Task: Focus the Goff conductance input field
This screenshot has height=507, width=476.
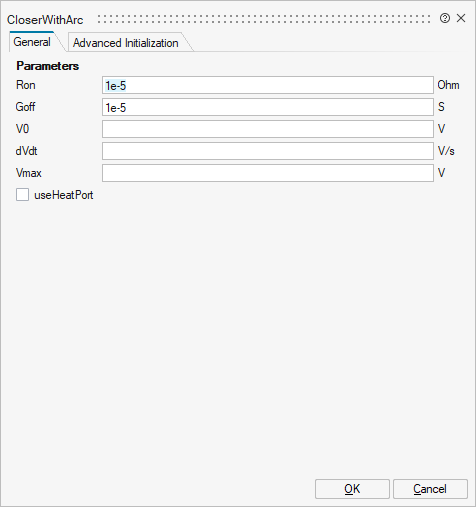Action: coord(268,107)
